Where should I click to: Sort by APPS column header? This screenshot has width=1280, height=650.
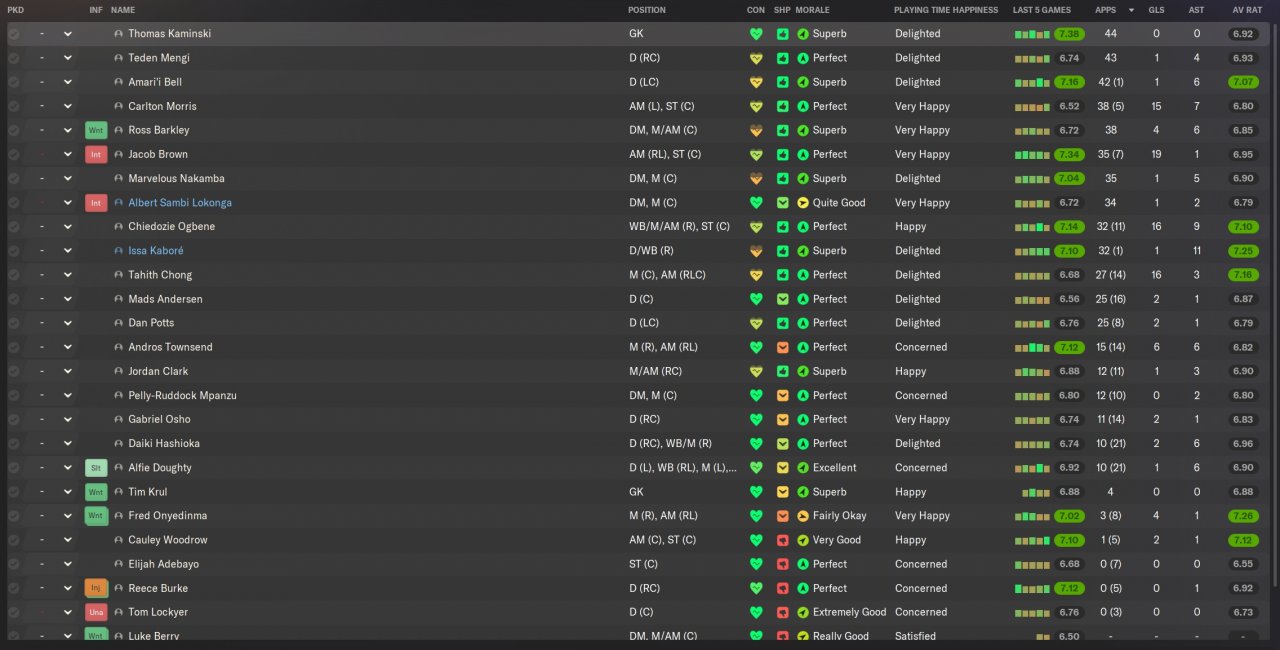(1106, 10)
